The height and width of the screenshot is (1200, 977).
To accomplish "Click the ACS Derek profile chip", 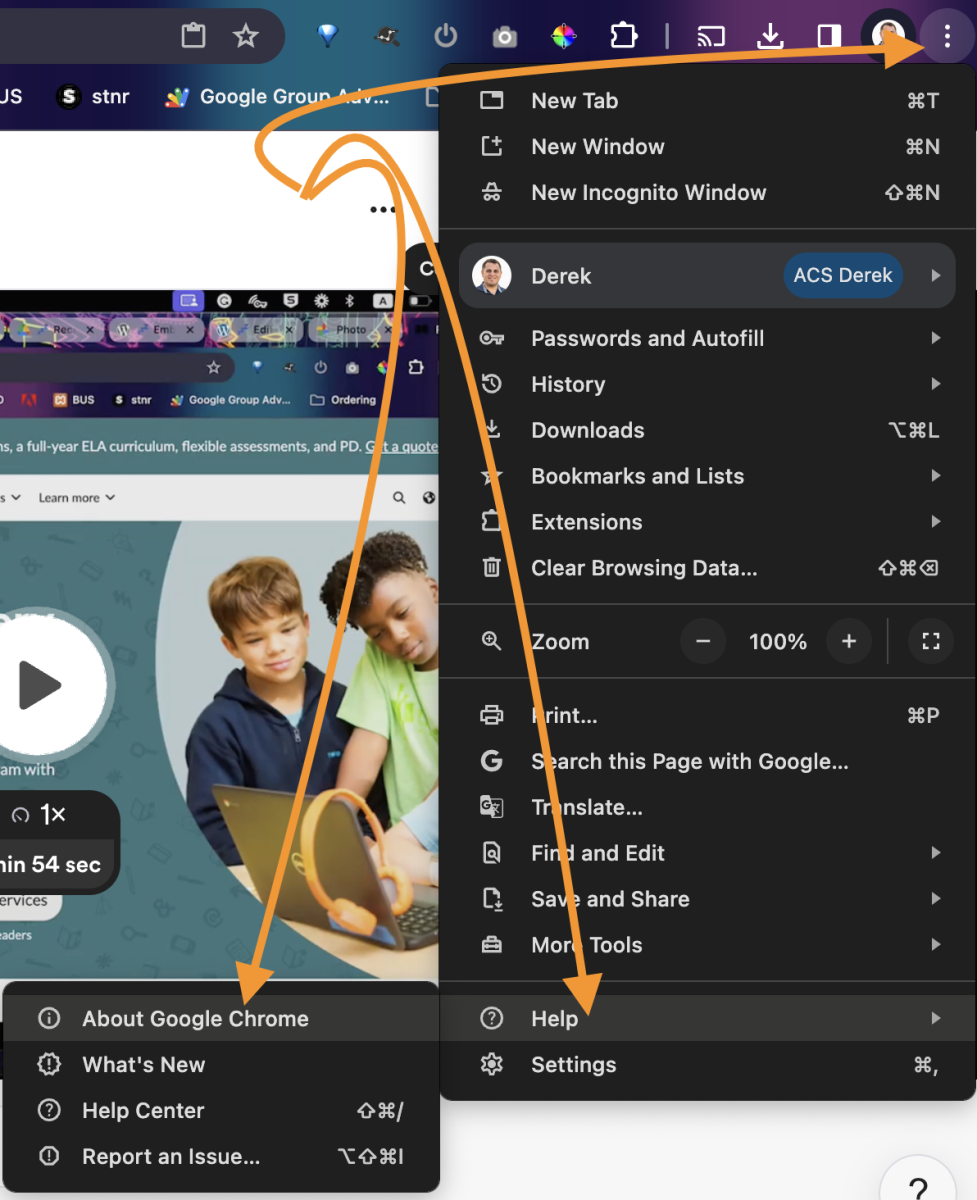I will pyautogui.click(x=843, y=275).
